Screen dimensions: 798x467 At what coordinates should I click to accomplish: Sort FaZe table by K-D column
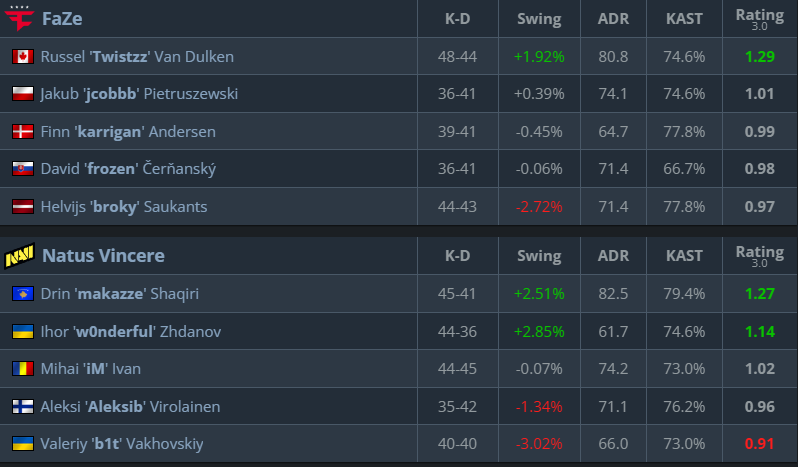(457, 19)
